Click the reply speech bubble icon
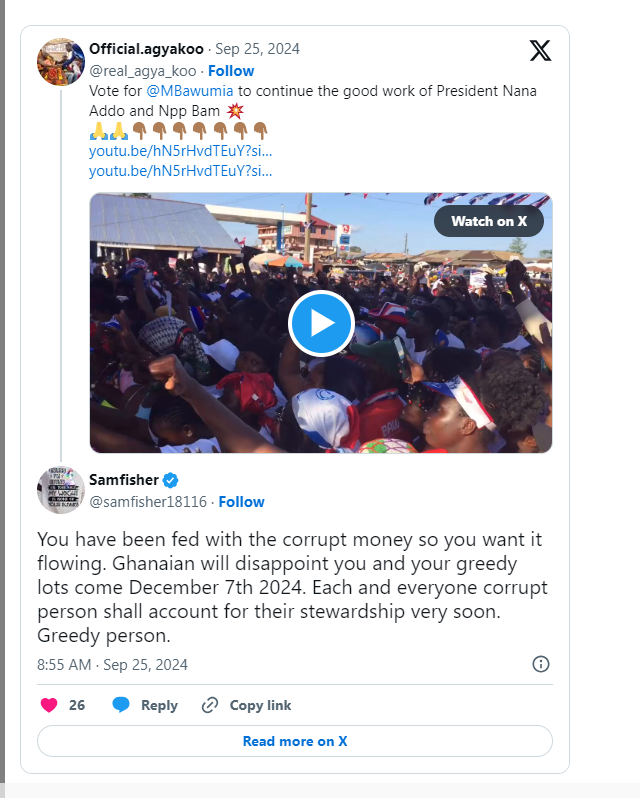The image size is (640, 798). [121, 705]
